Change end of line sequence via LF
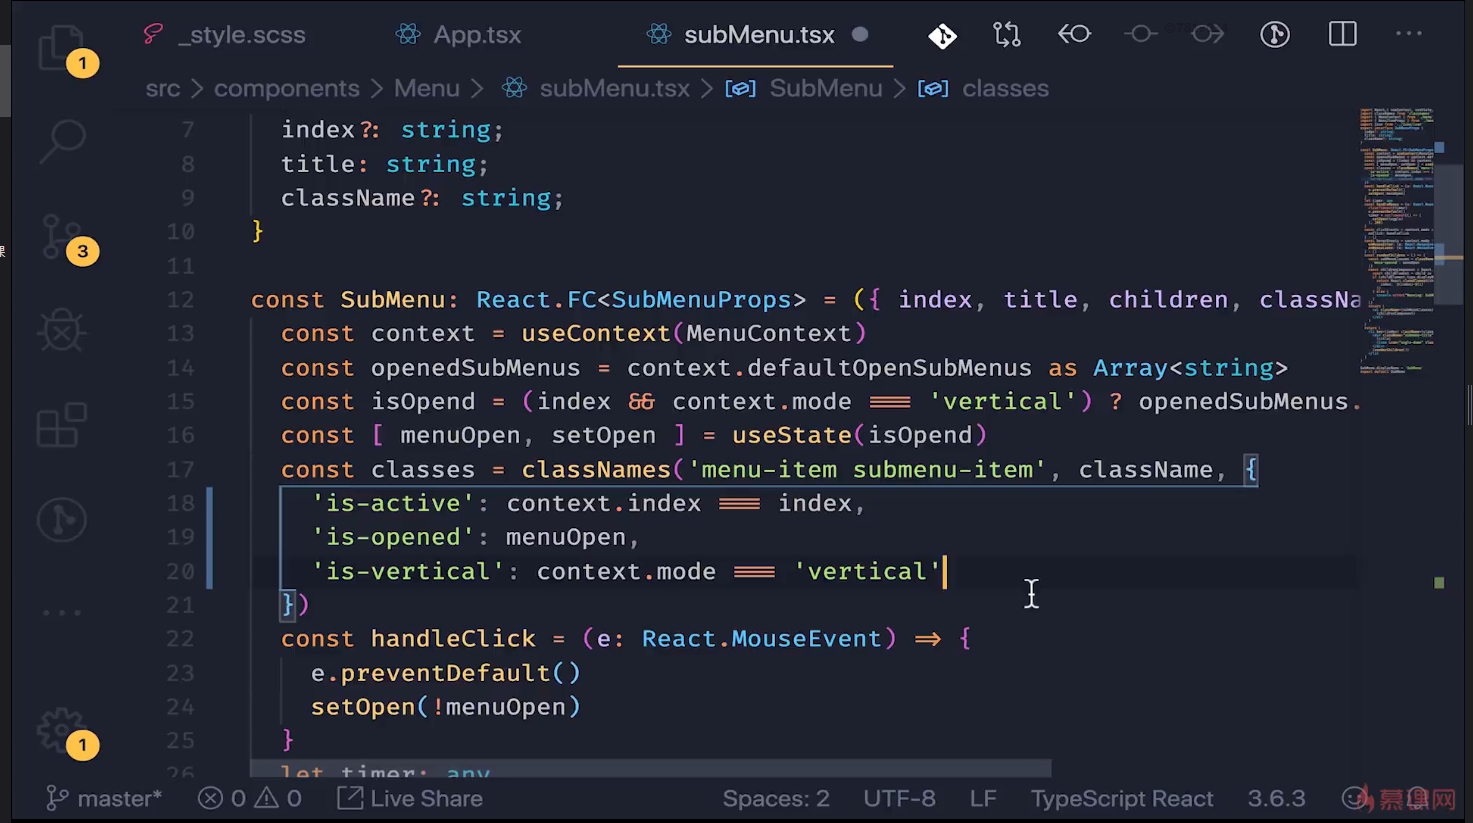 [983, 799]
